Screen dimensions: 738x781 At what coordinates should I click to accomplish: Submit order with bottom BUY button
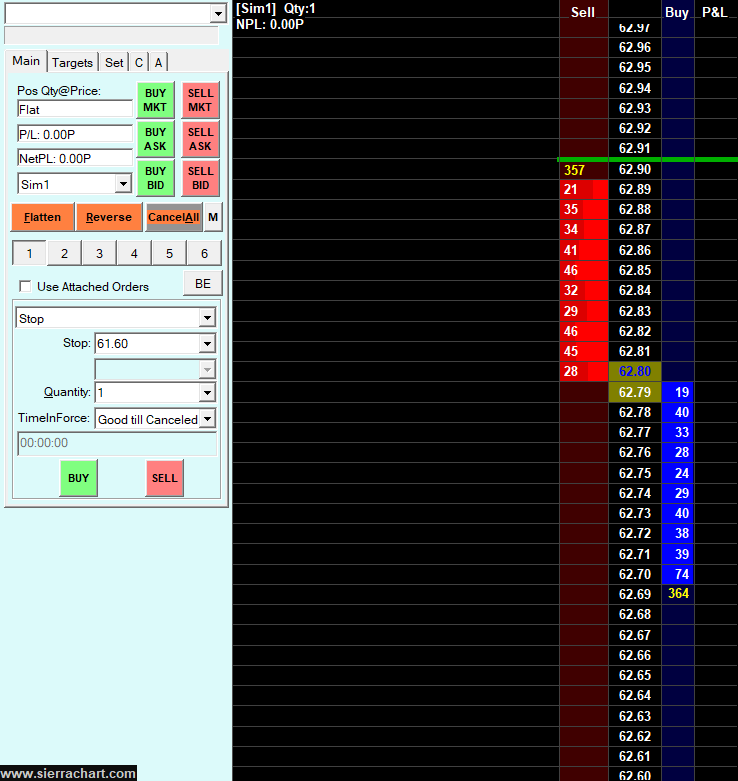tap(79, 478)
